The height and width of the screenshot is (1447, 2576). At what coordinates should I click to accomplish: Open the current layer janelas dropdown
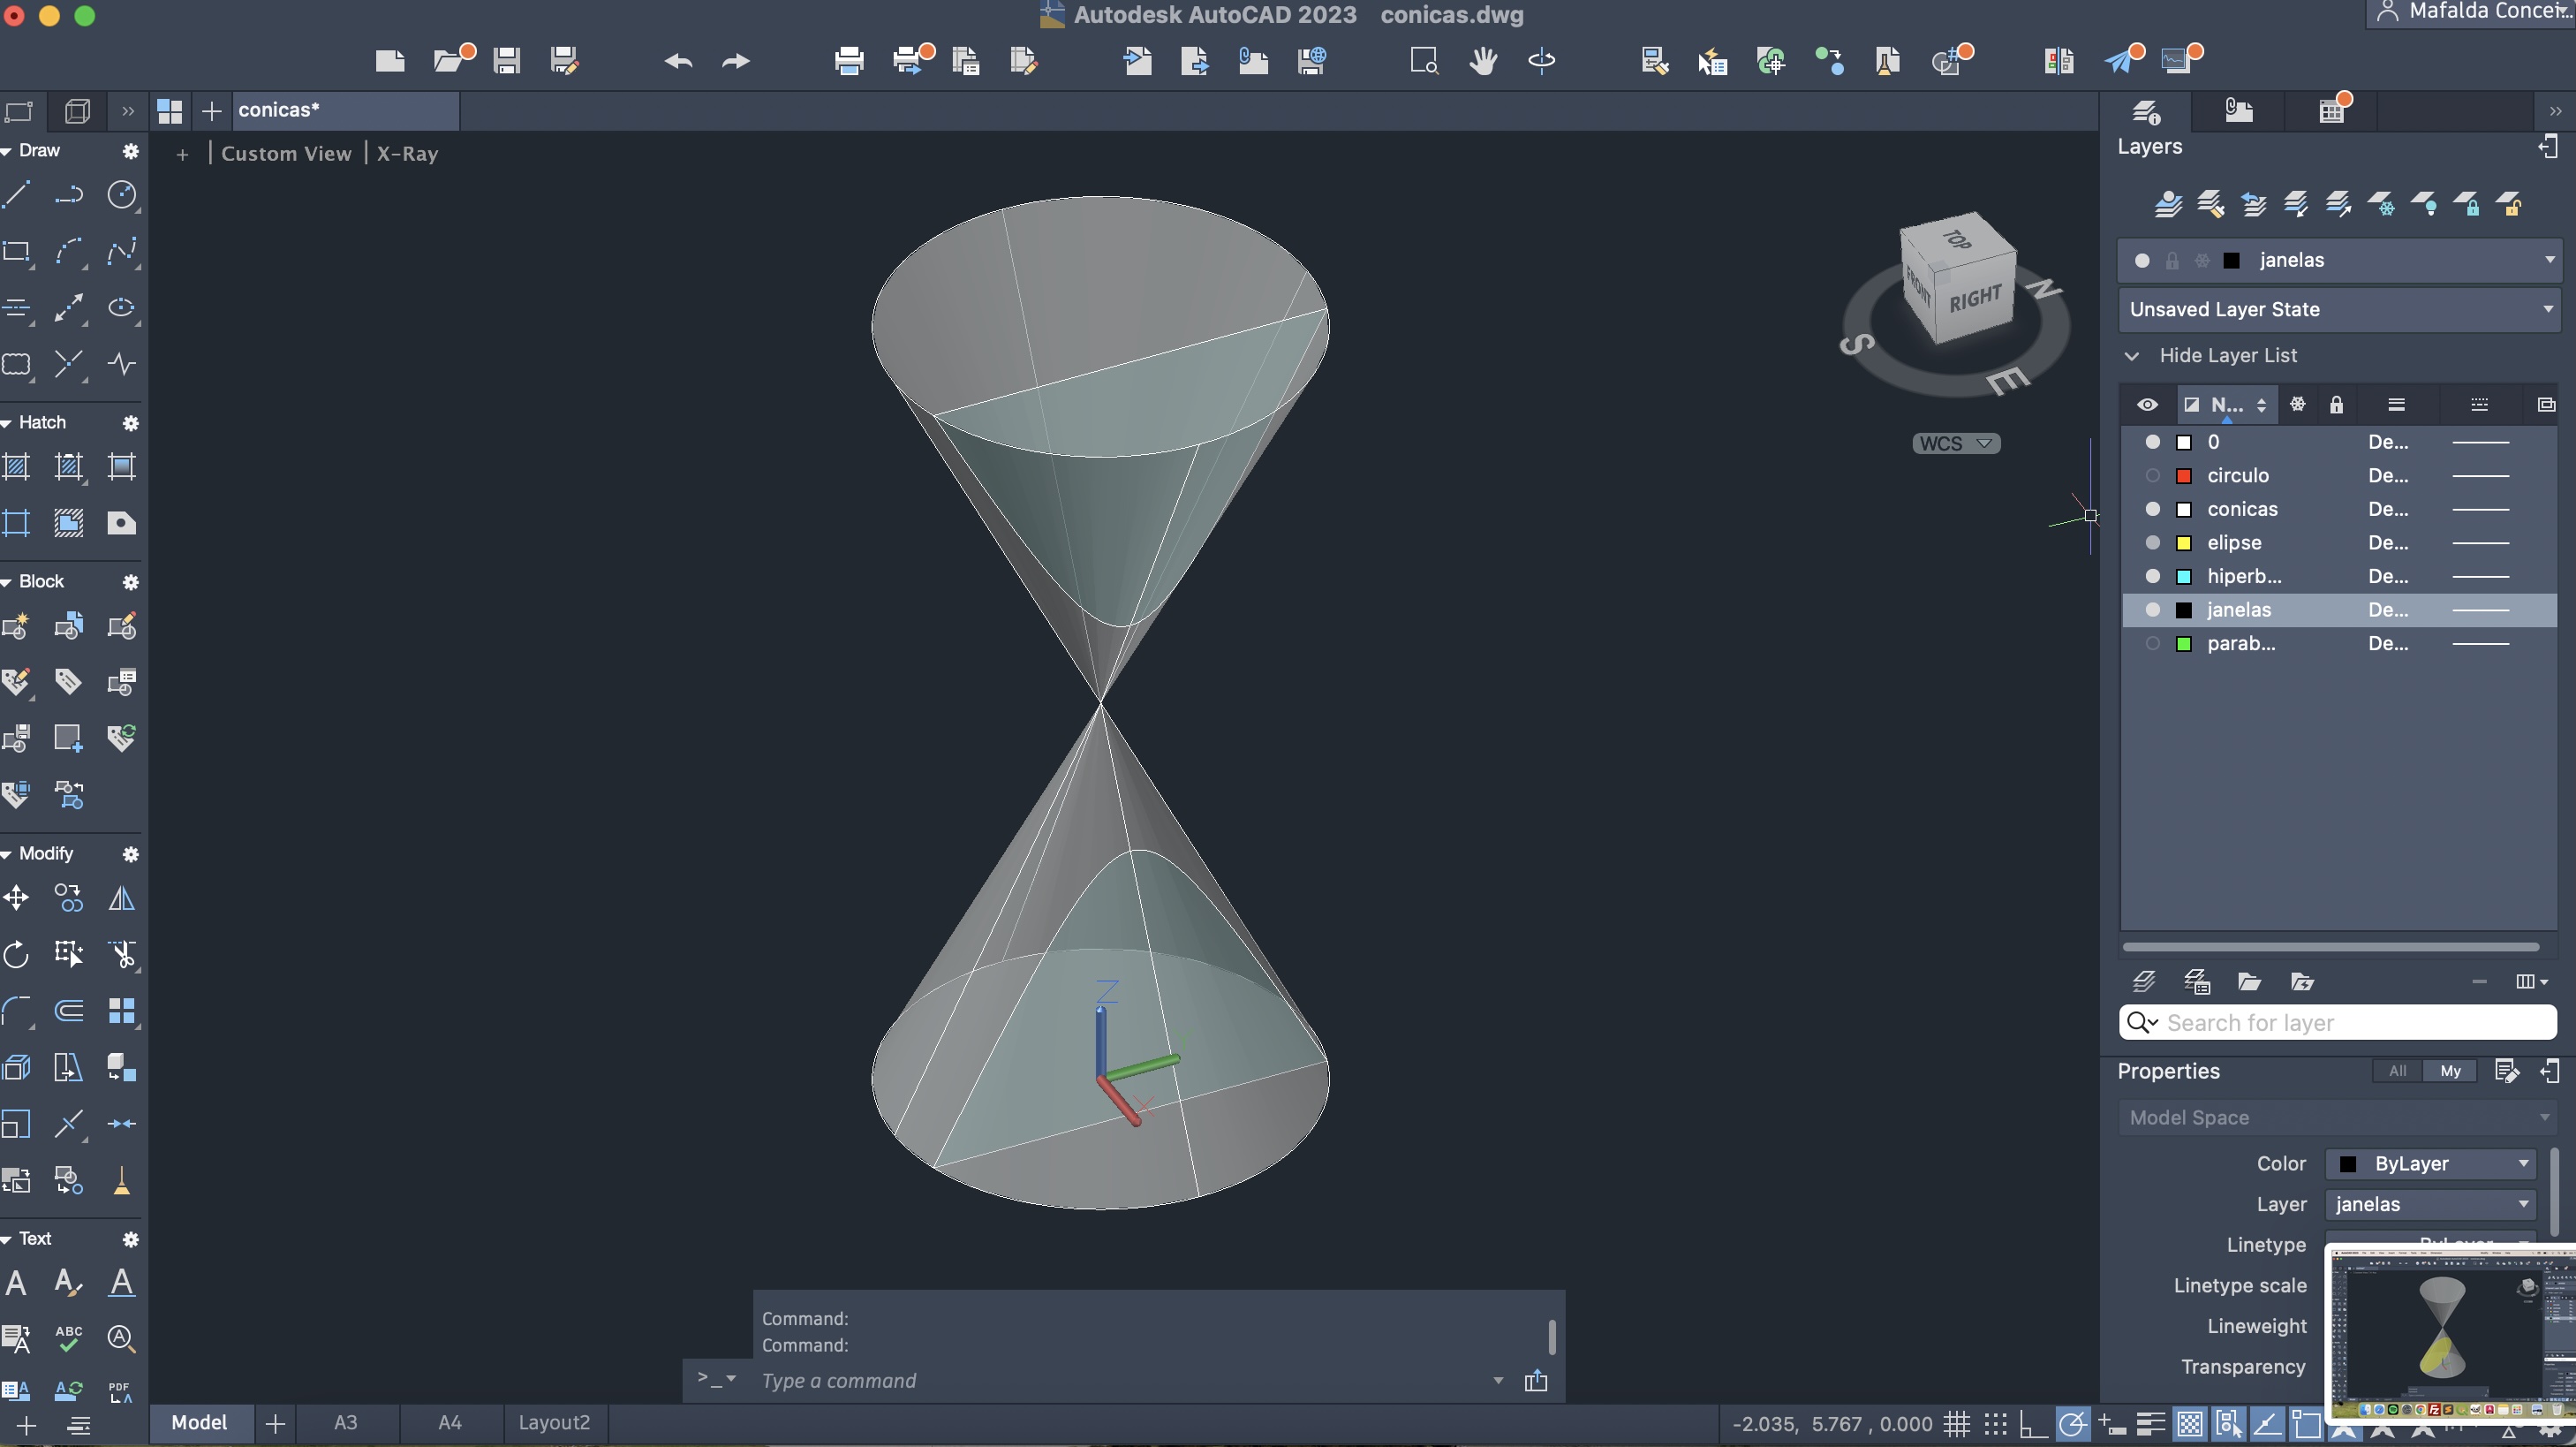point(2549,260)
